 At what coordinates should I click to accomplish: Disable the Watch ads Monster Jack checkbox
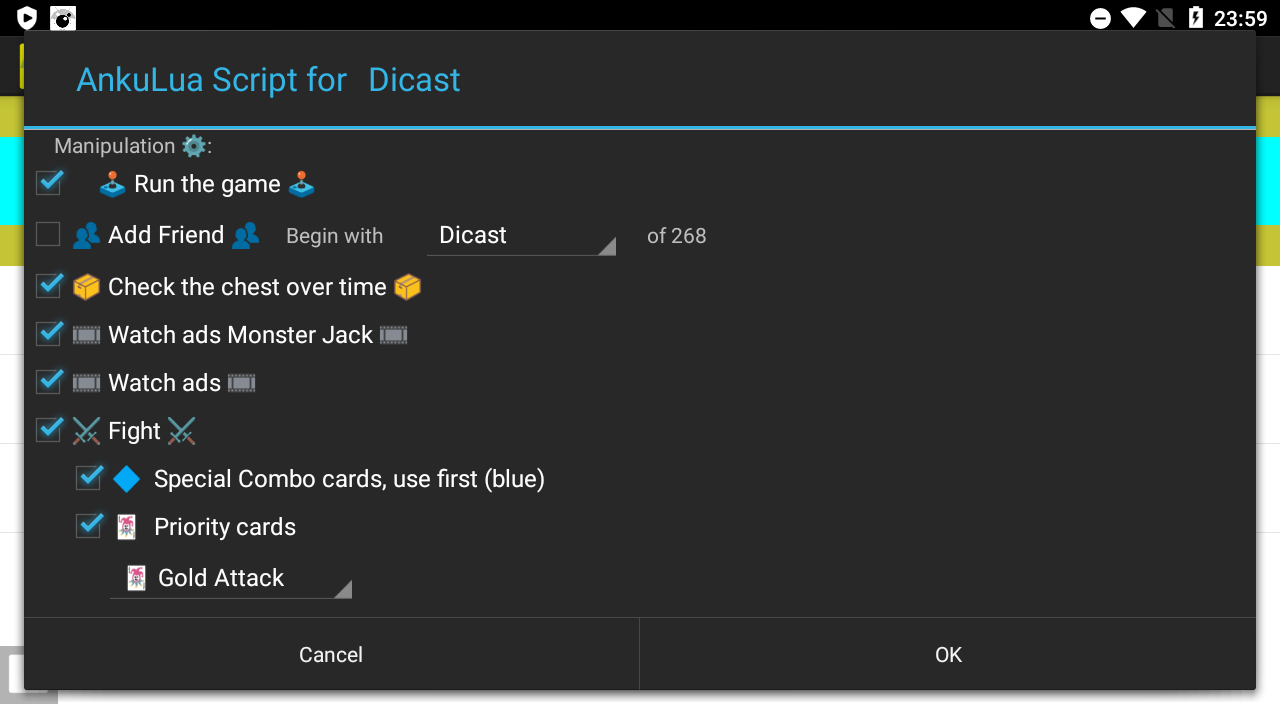49,334
